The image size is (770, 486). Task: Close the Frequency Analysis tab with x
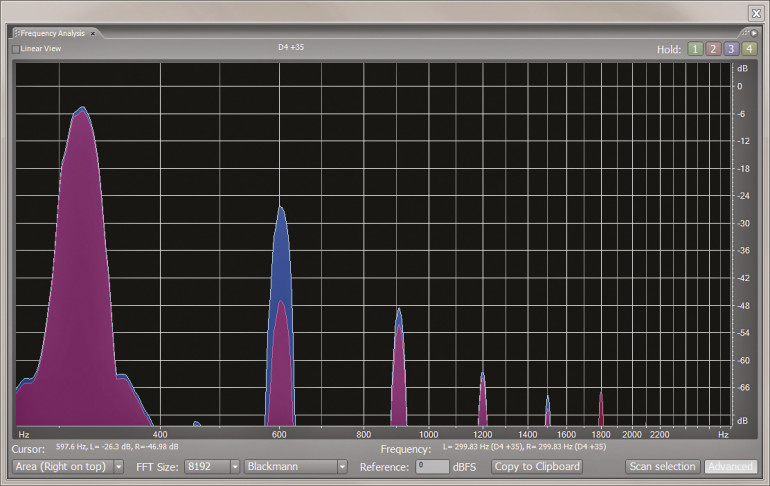93,33
